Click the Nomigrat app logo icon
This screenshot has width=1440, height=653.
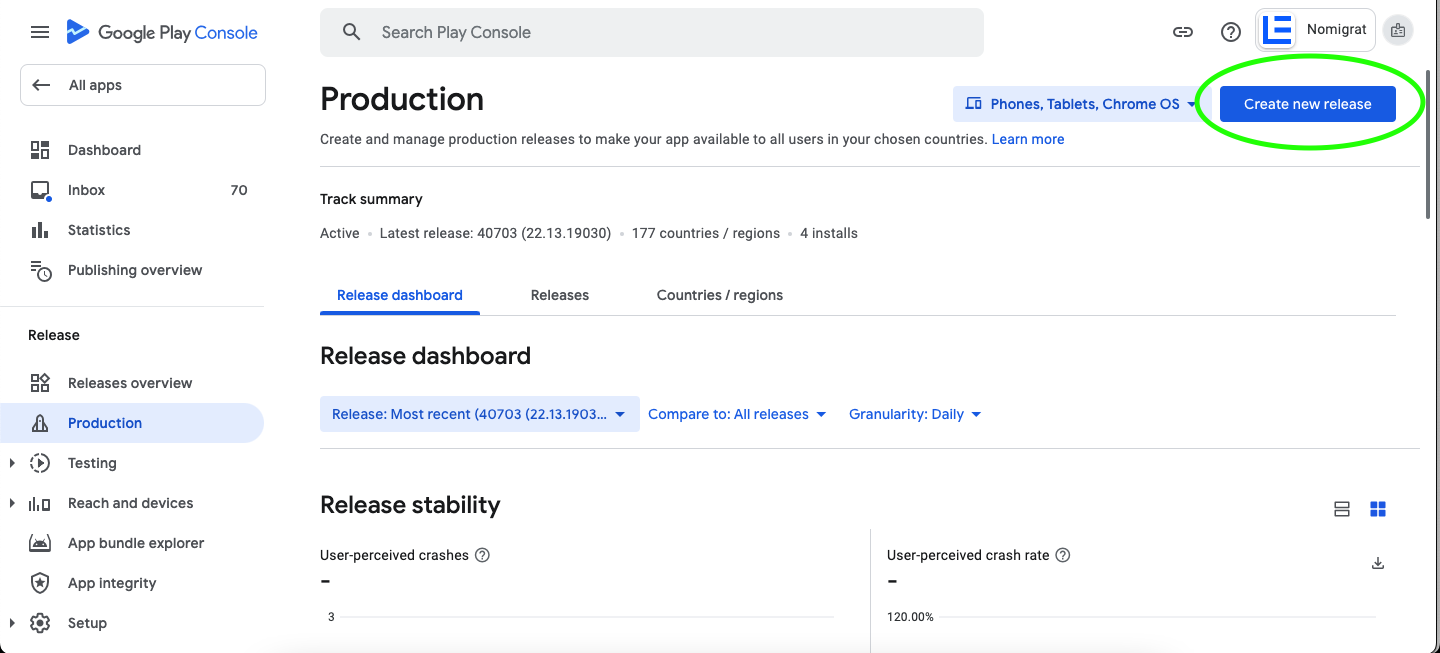[1278, 30]
